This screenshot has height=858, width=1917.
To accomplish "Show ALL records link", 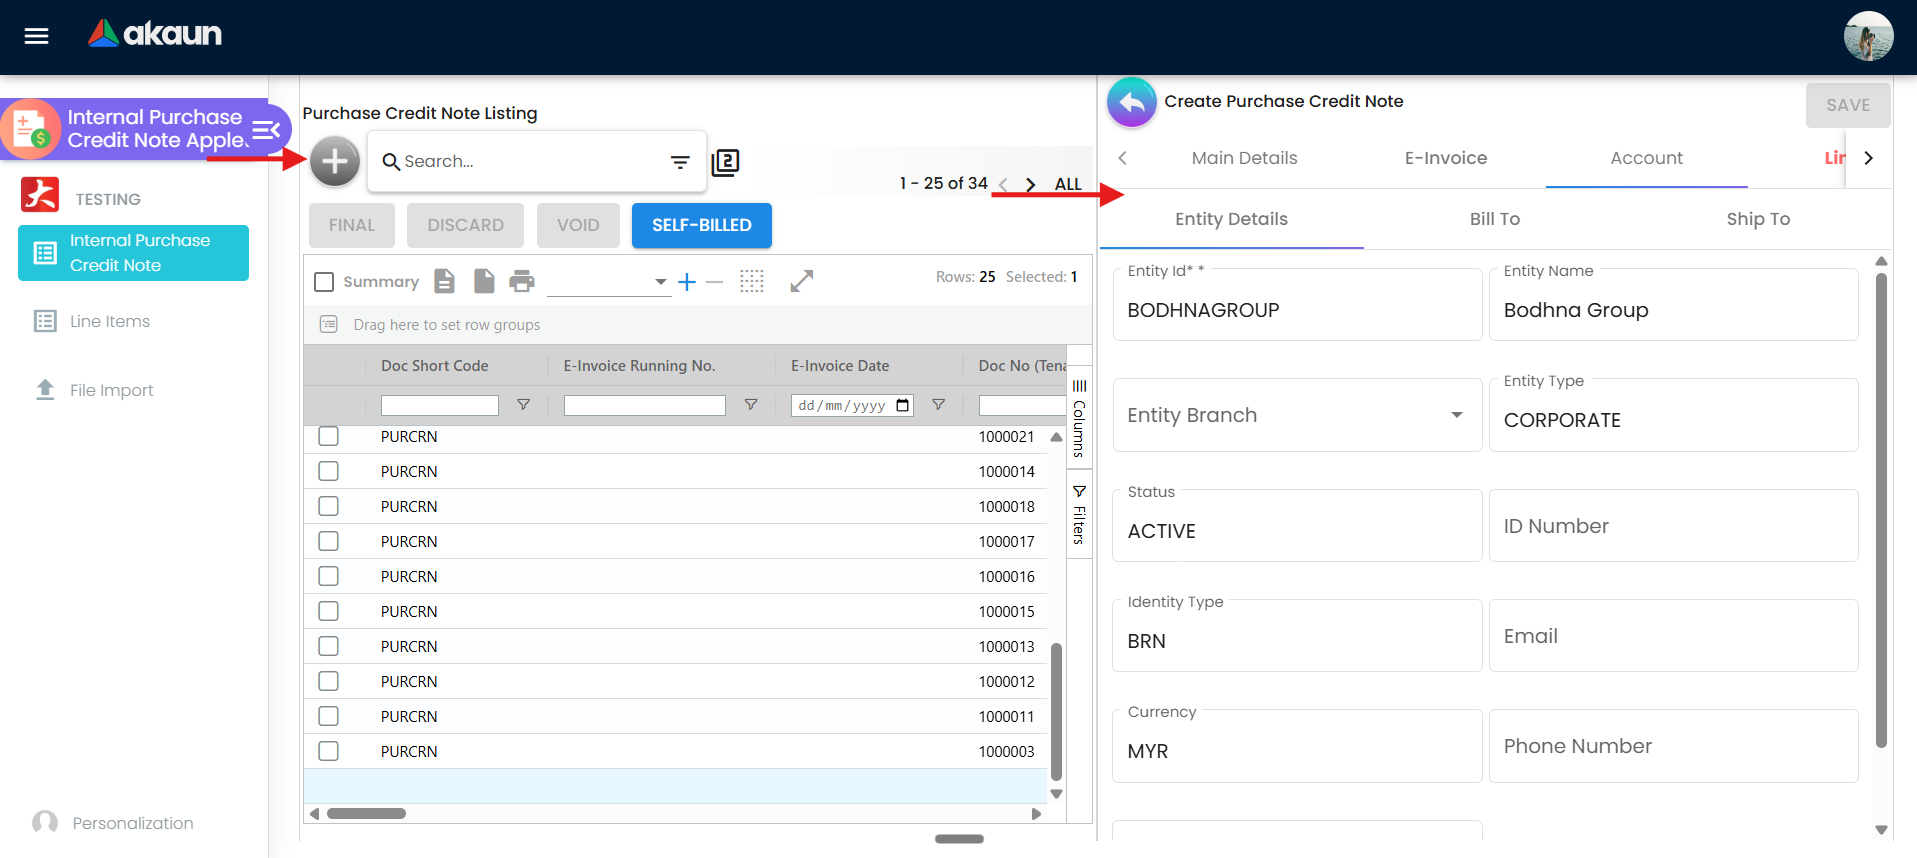I will [x=1068, y=184].
